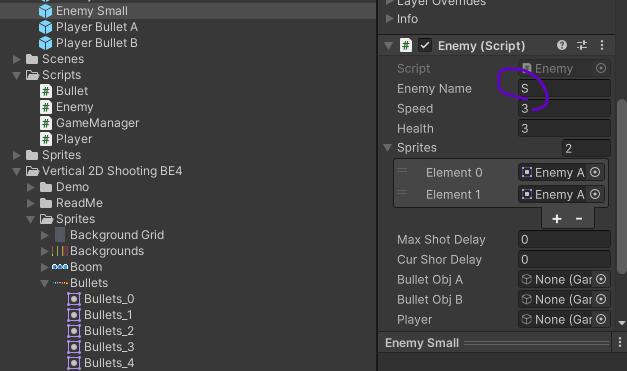Click the Health value field
627x371 pixels.
(x=564, y=128)
